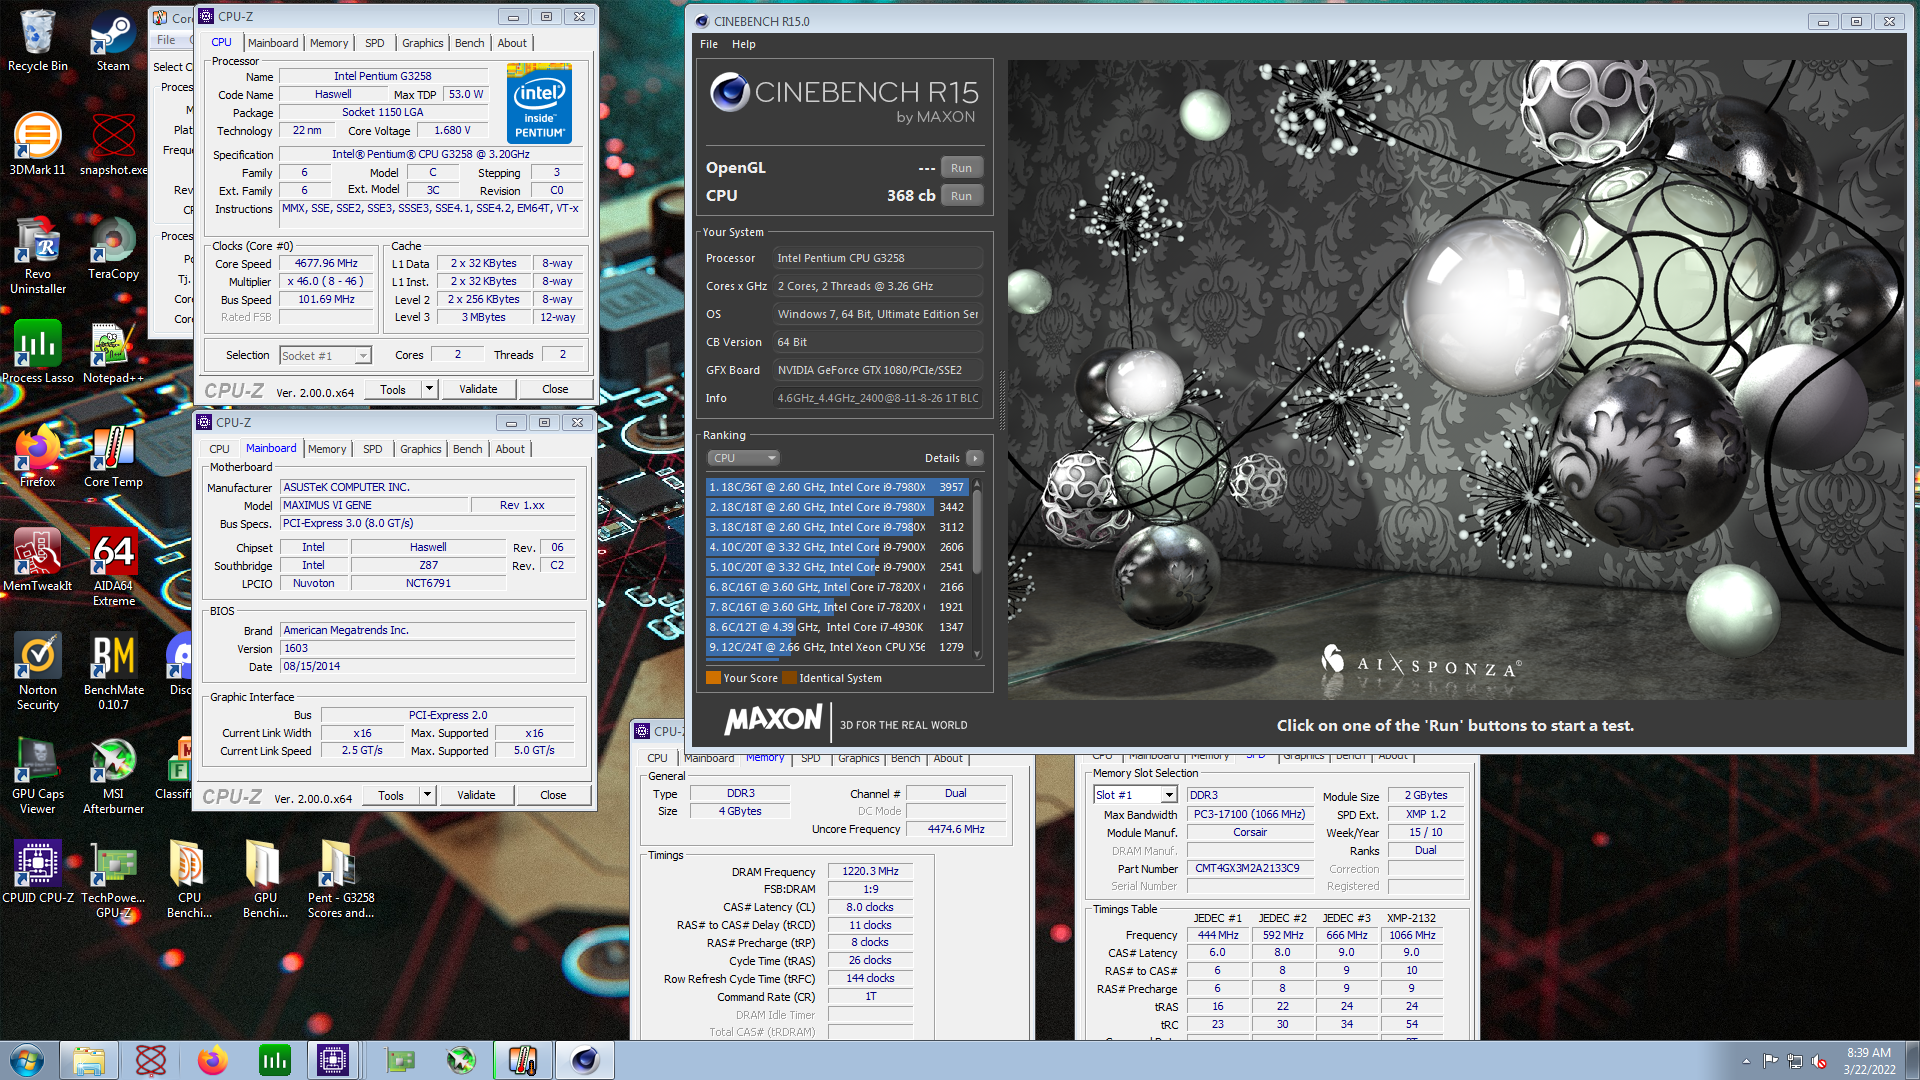Launch AIDA64 Extreme from the desktop
The image size is (1920, 1080).
pyautogui.click(x=113, y=567)
